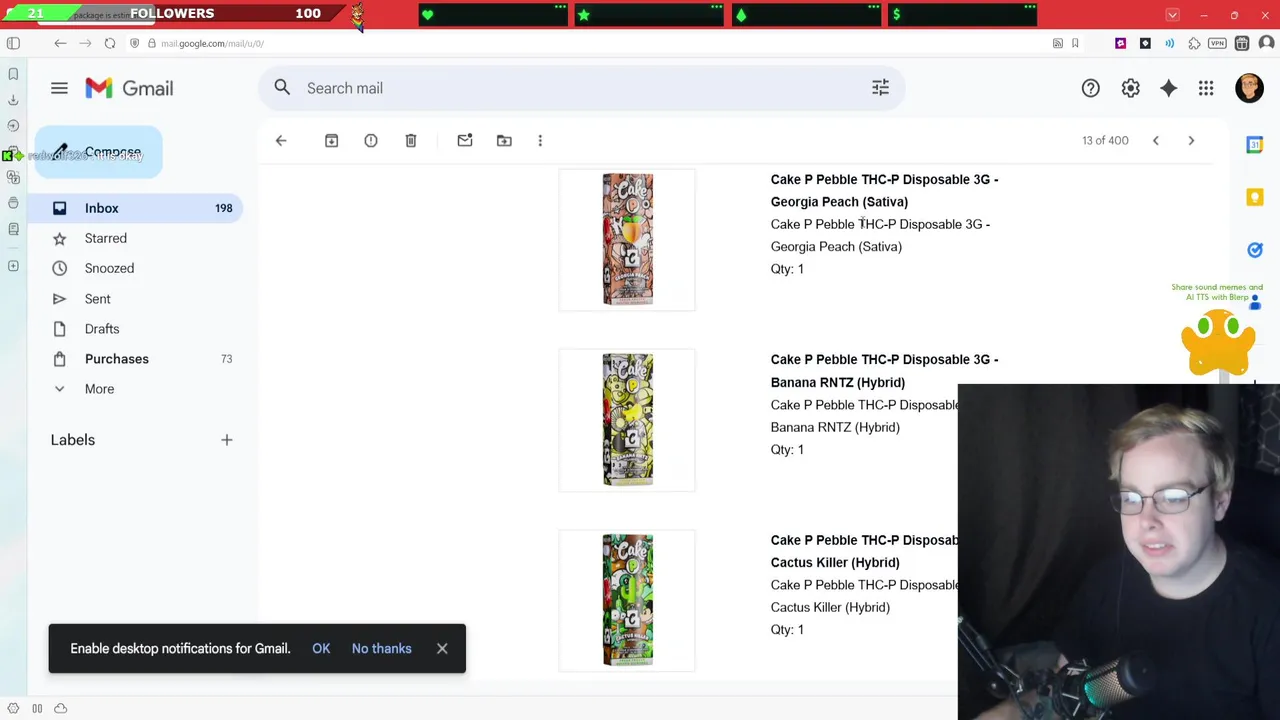Open browser tab list dropdown

(x=1172, y=15)
